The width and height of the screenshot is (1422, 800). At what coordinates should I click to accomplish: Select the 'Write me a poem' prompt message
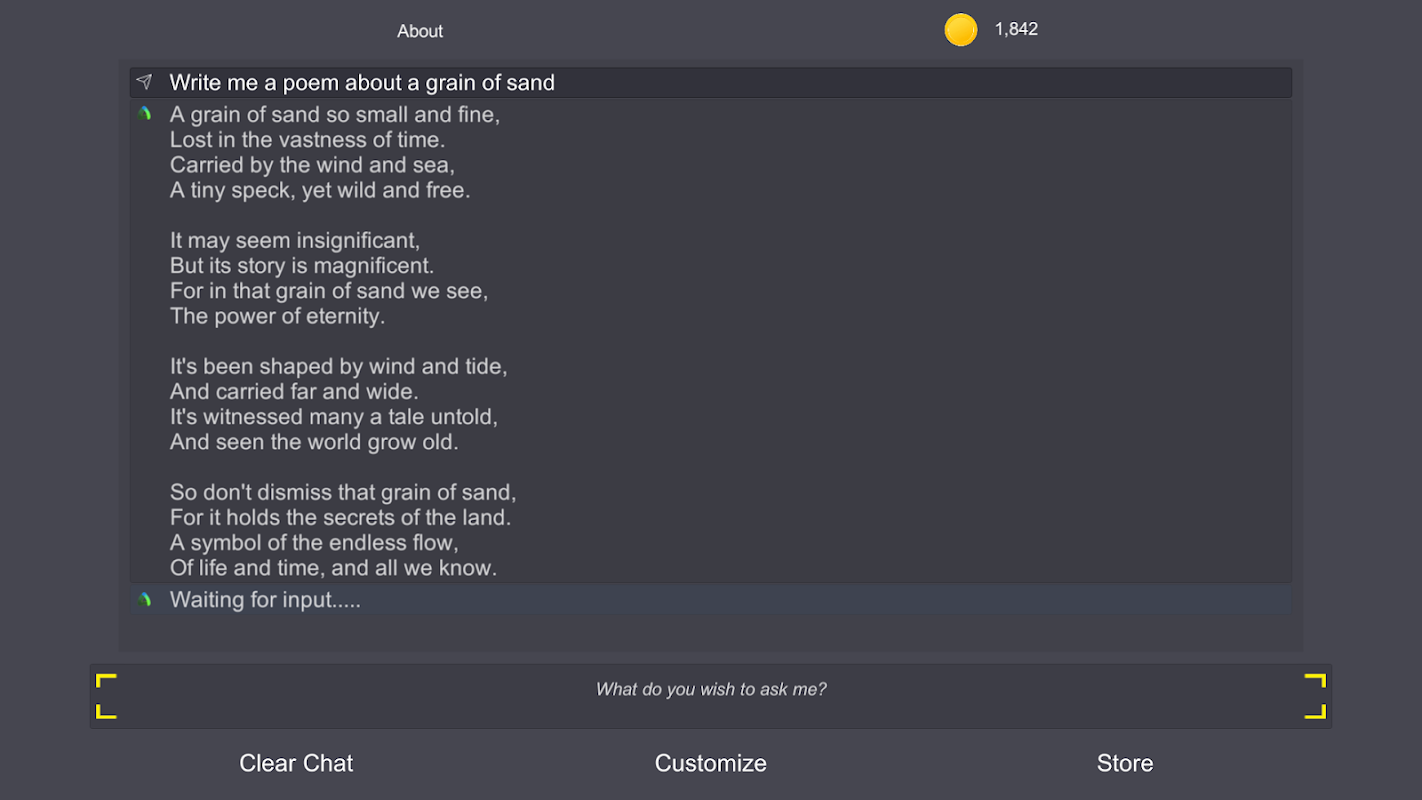click(x=362, y=83)
